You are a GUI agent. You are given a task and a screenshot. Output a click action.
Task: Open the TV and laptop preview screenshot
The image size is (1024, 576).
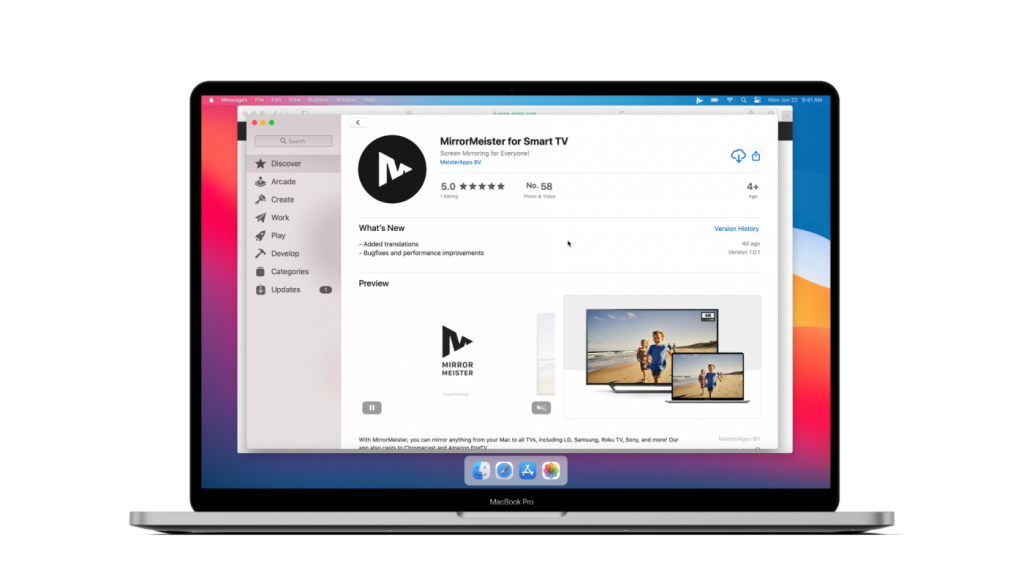tap(662, 357)
